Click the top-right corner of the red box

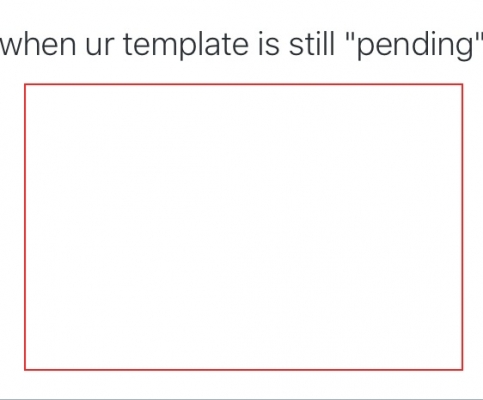coord(462,84)
